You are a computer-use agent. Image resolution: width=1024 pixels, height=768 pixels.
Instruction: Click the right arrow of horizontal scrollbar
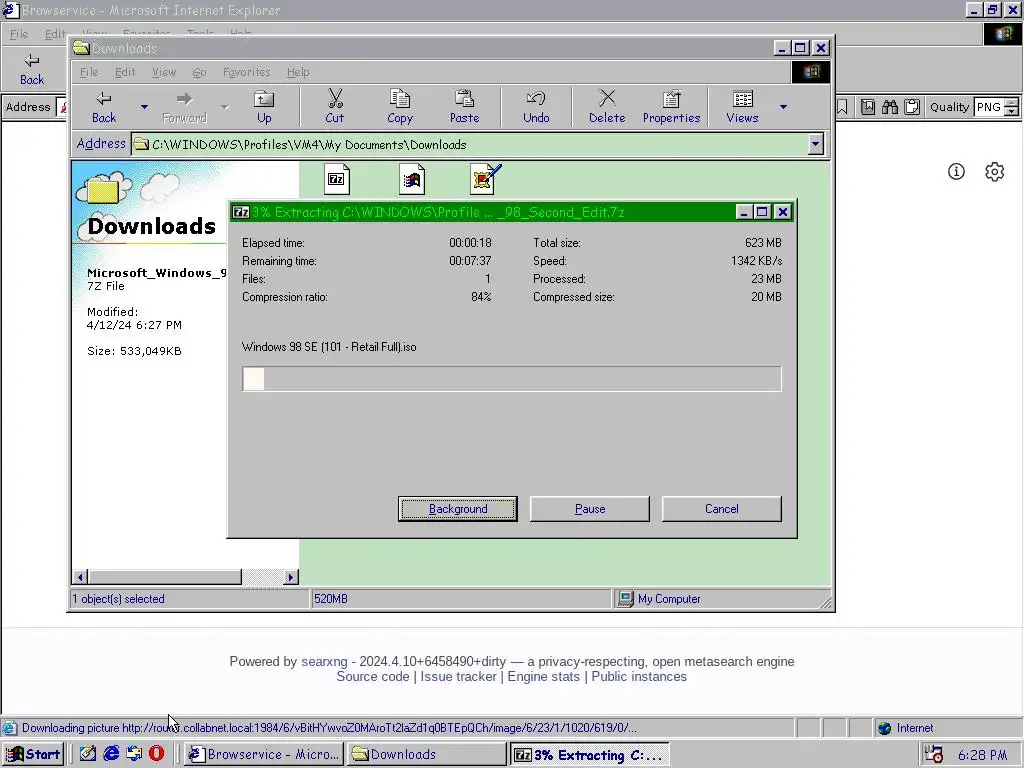click(x=291, y=577)
